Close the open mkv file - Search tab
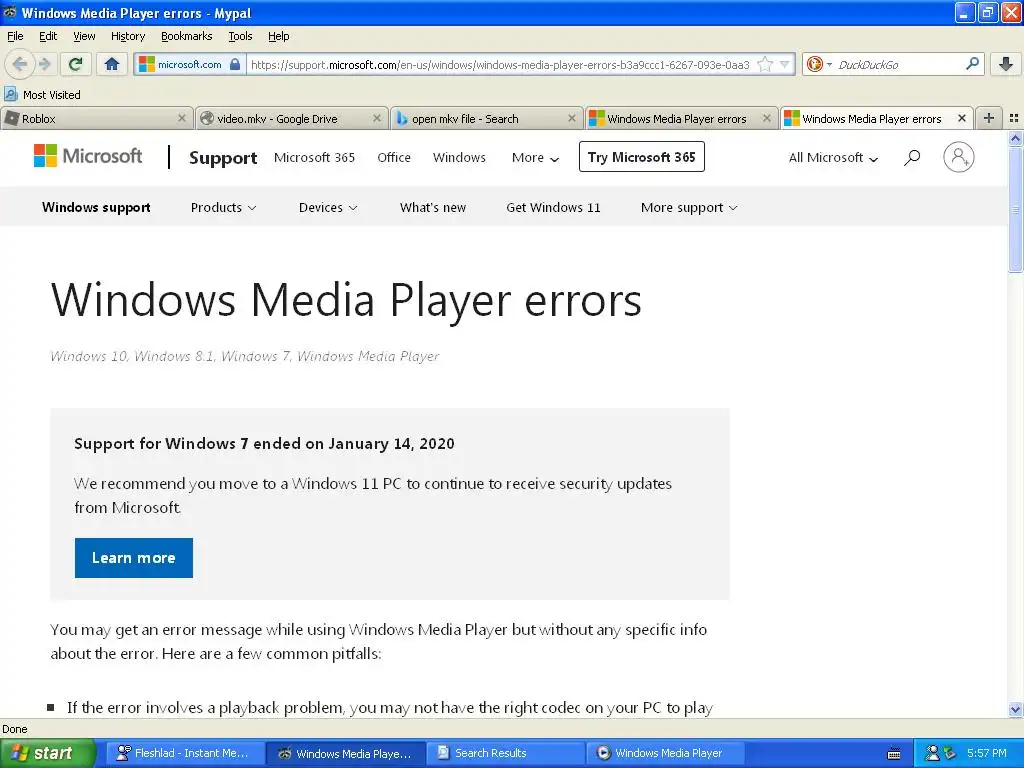This screenshot has width=1024, height=768. click(x=571, y=118)
